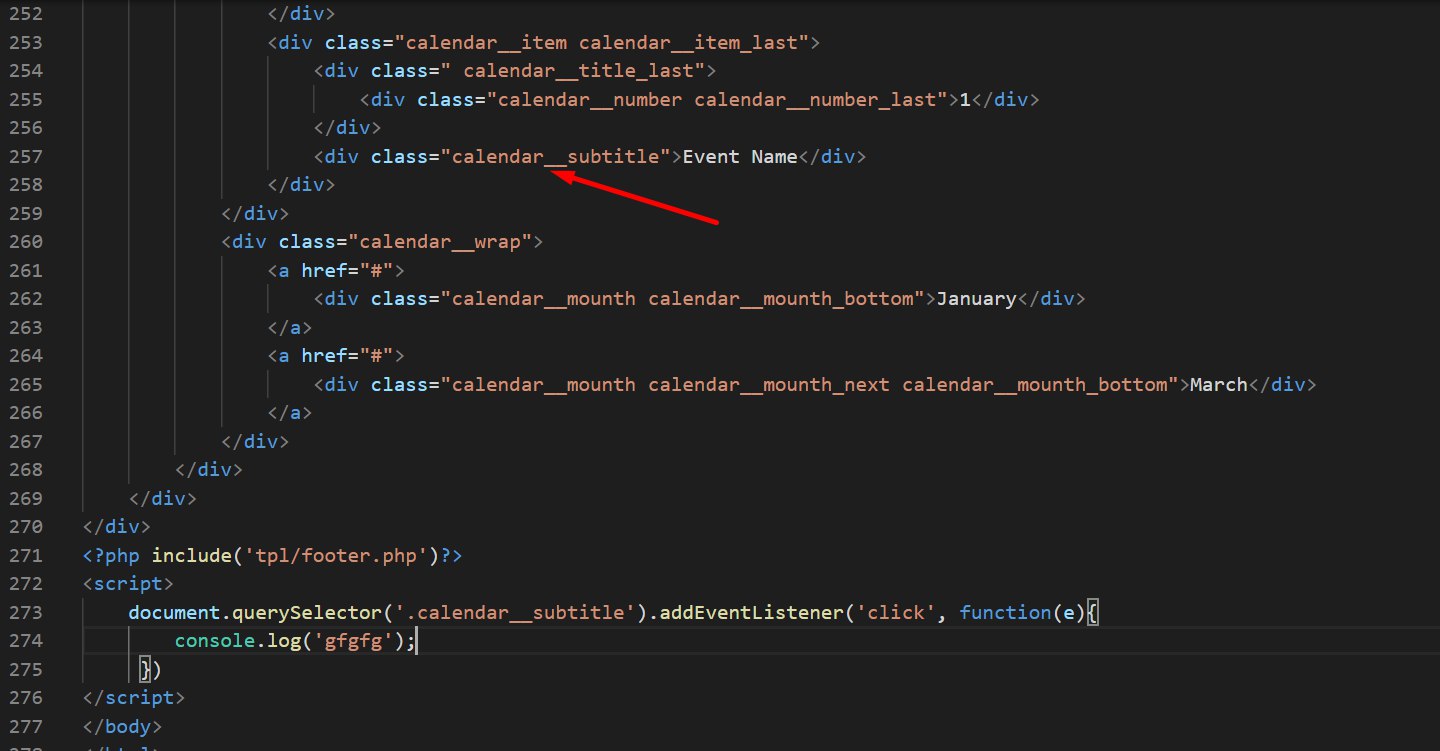1440x751 pixels.
Task: Click the word 'March' on line 265
Action: [x=1219, y=384]
